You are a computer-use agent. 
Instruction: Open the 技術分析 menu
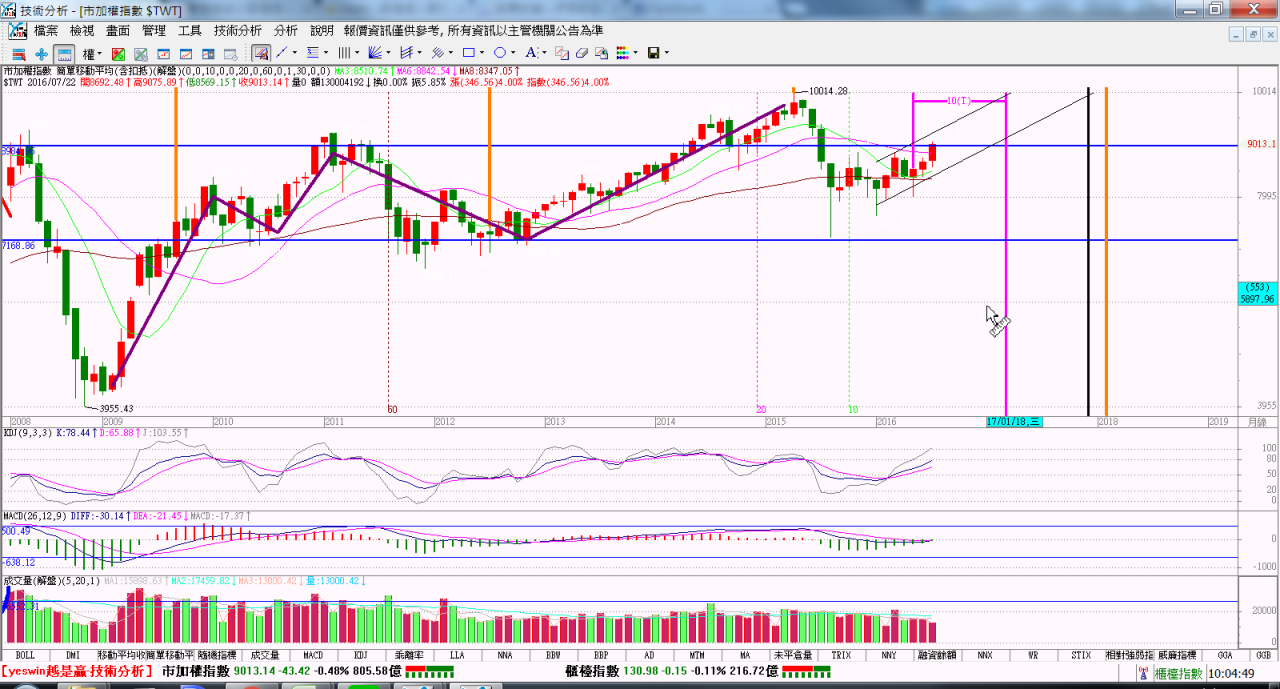(x=238, y=31)
